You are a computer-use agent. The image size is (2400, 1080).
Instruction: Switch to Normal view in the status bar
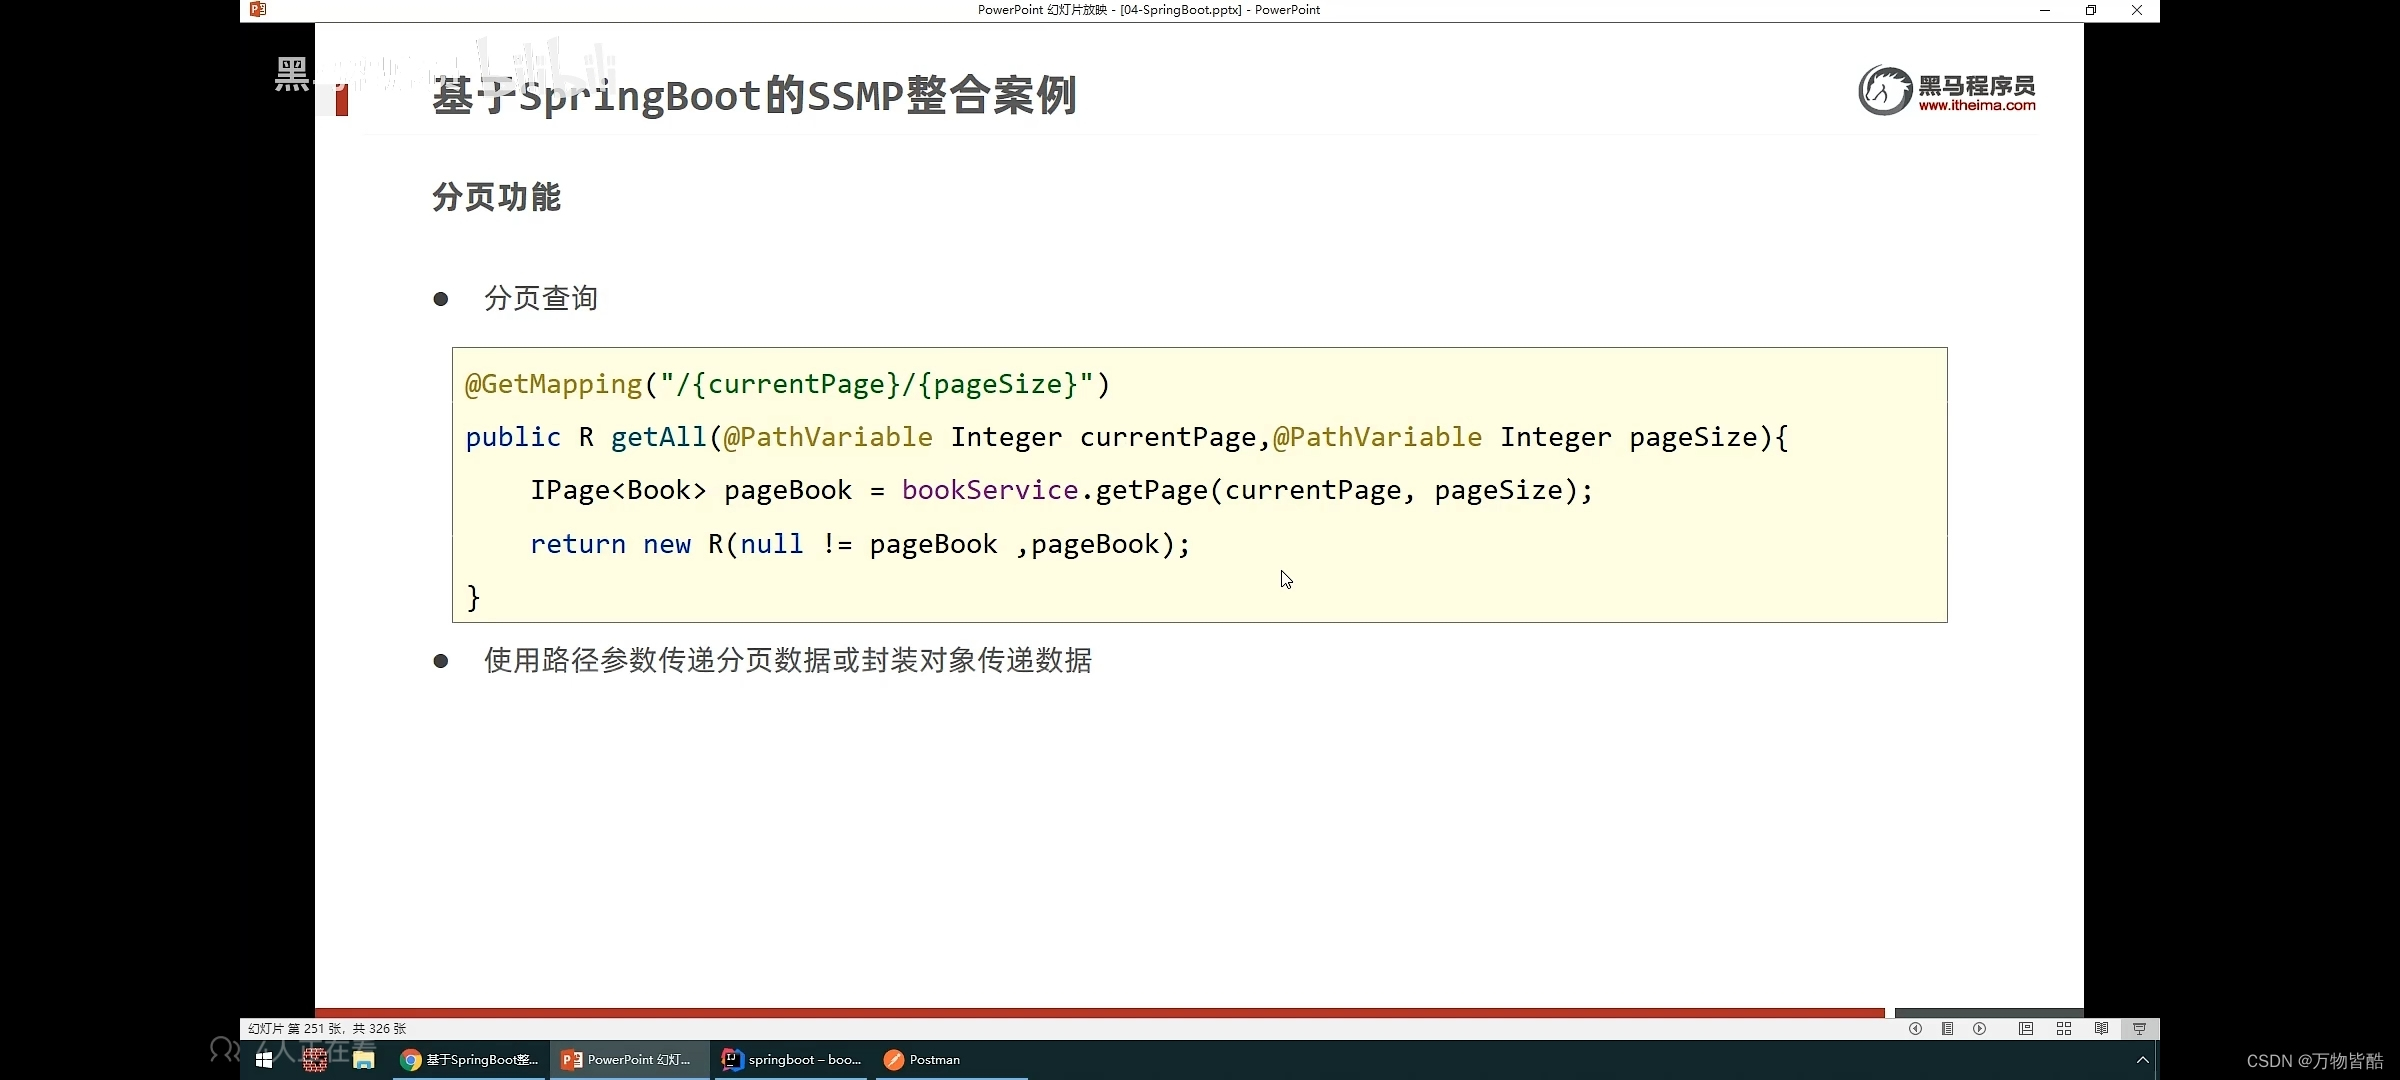[x=2025, y=1028]
